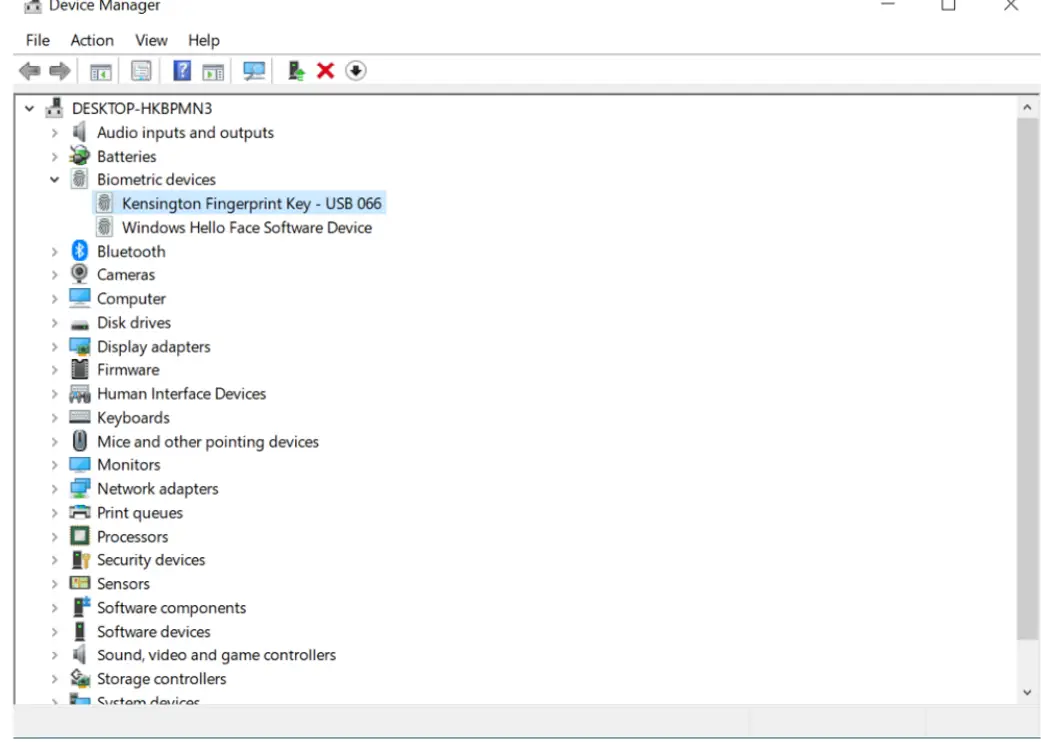Click the Help question mark toolbar icon
Screen dimensions: 1041x742
(x=181, y=70)
